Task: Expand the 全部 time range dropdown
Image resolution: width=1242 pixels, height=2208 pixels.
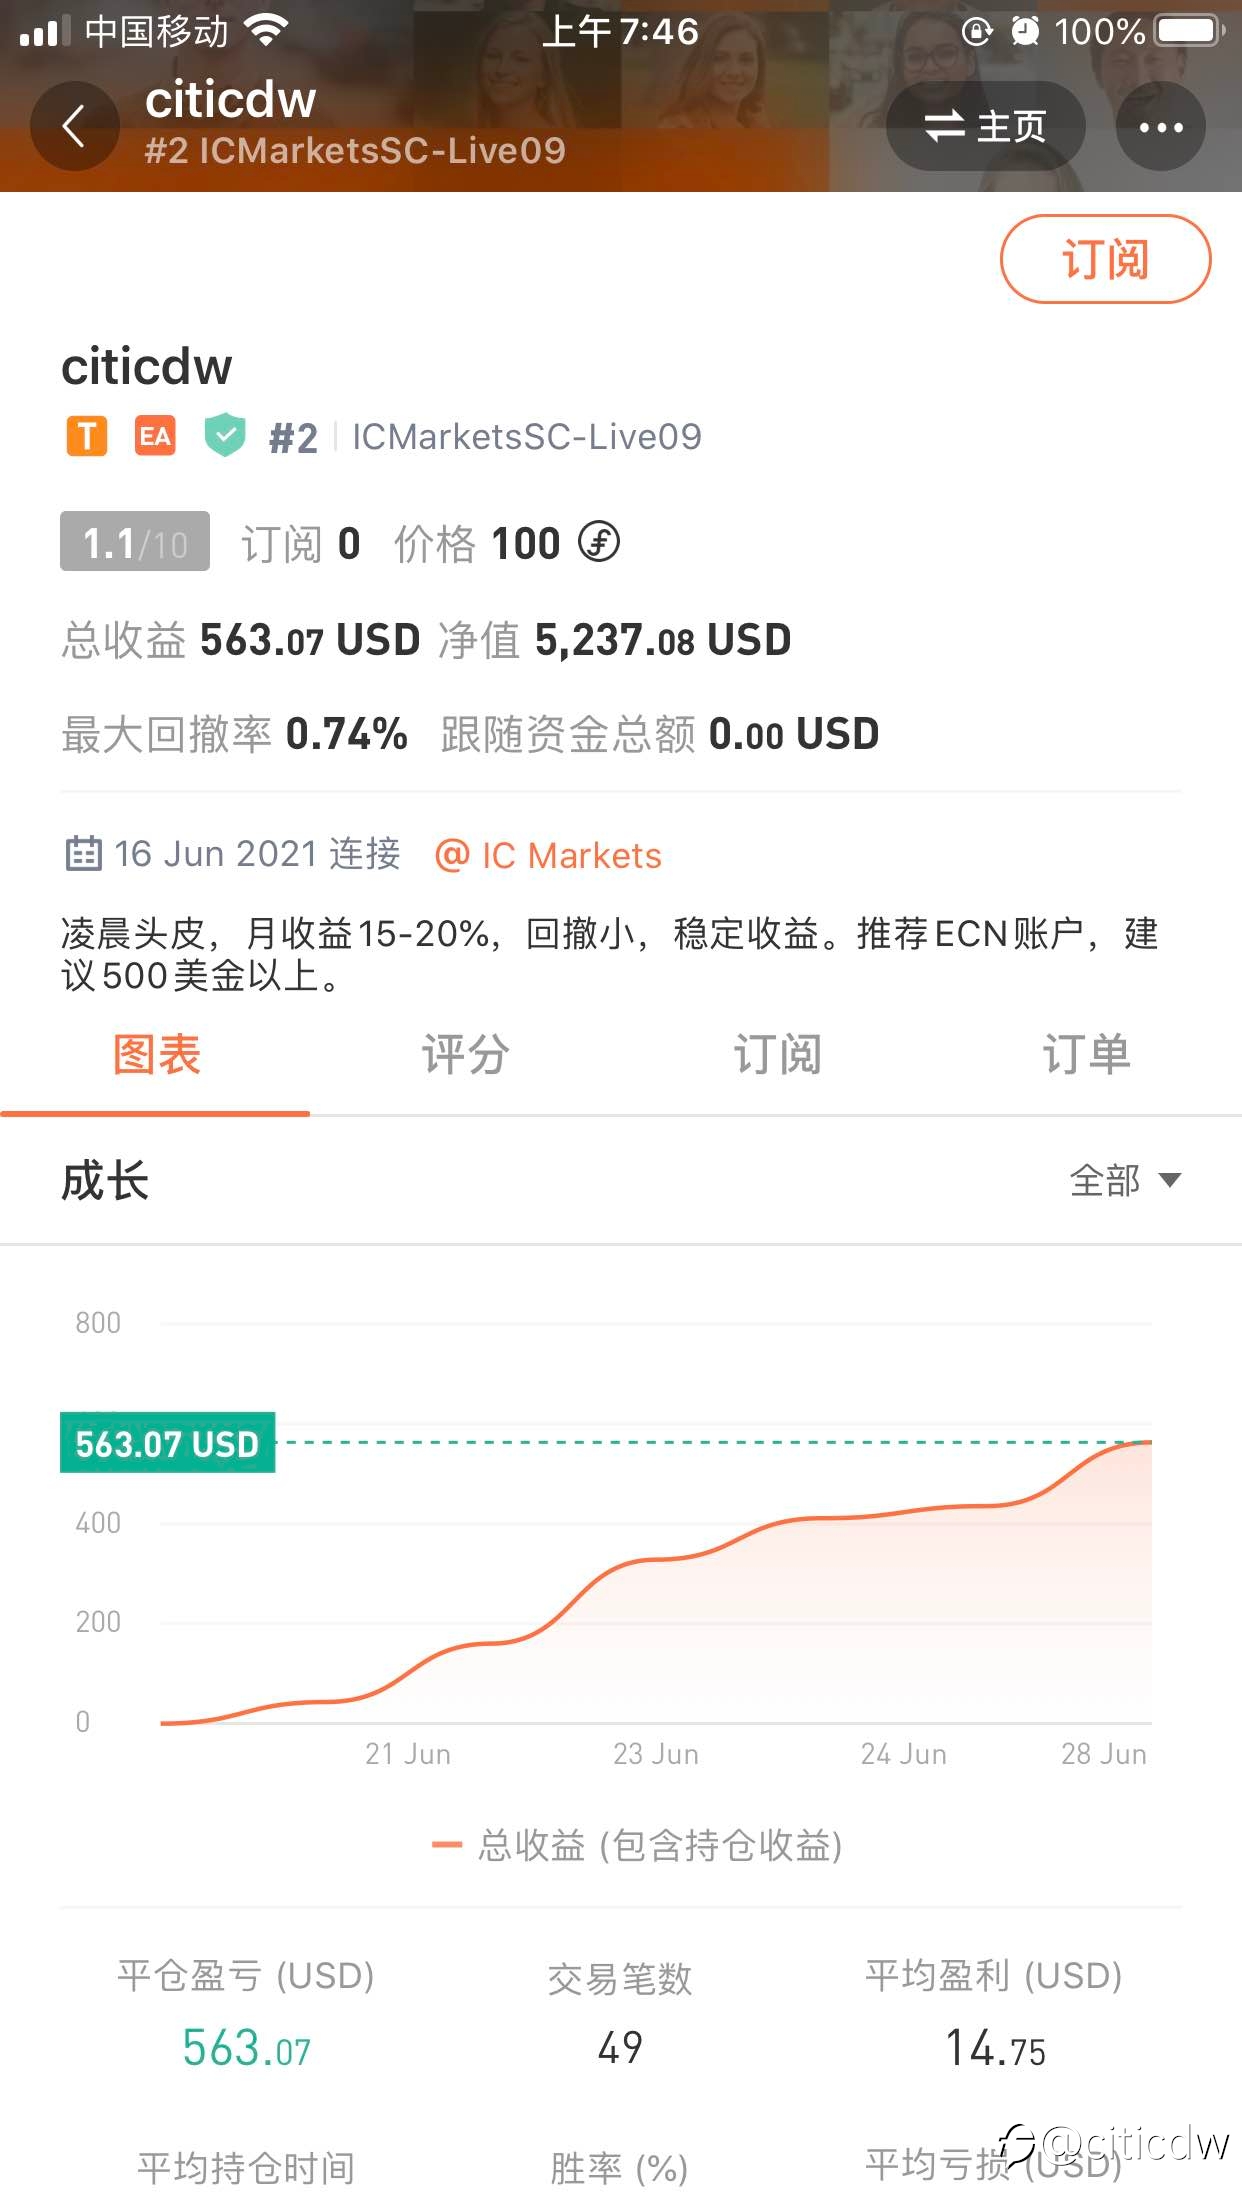Action: (1125, 1181)
